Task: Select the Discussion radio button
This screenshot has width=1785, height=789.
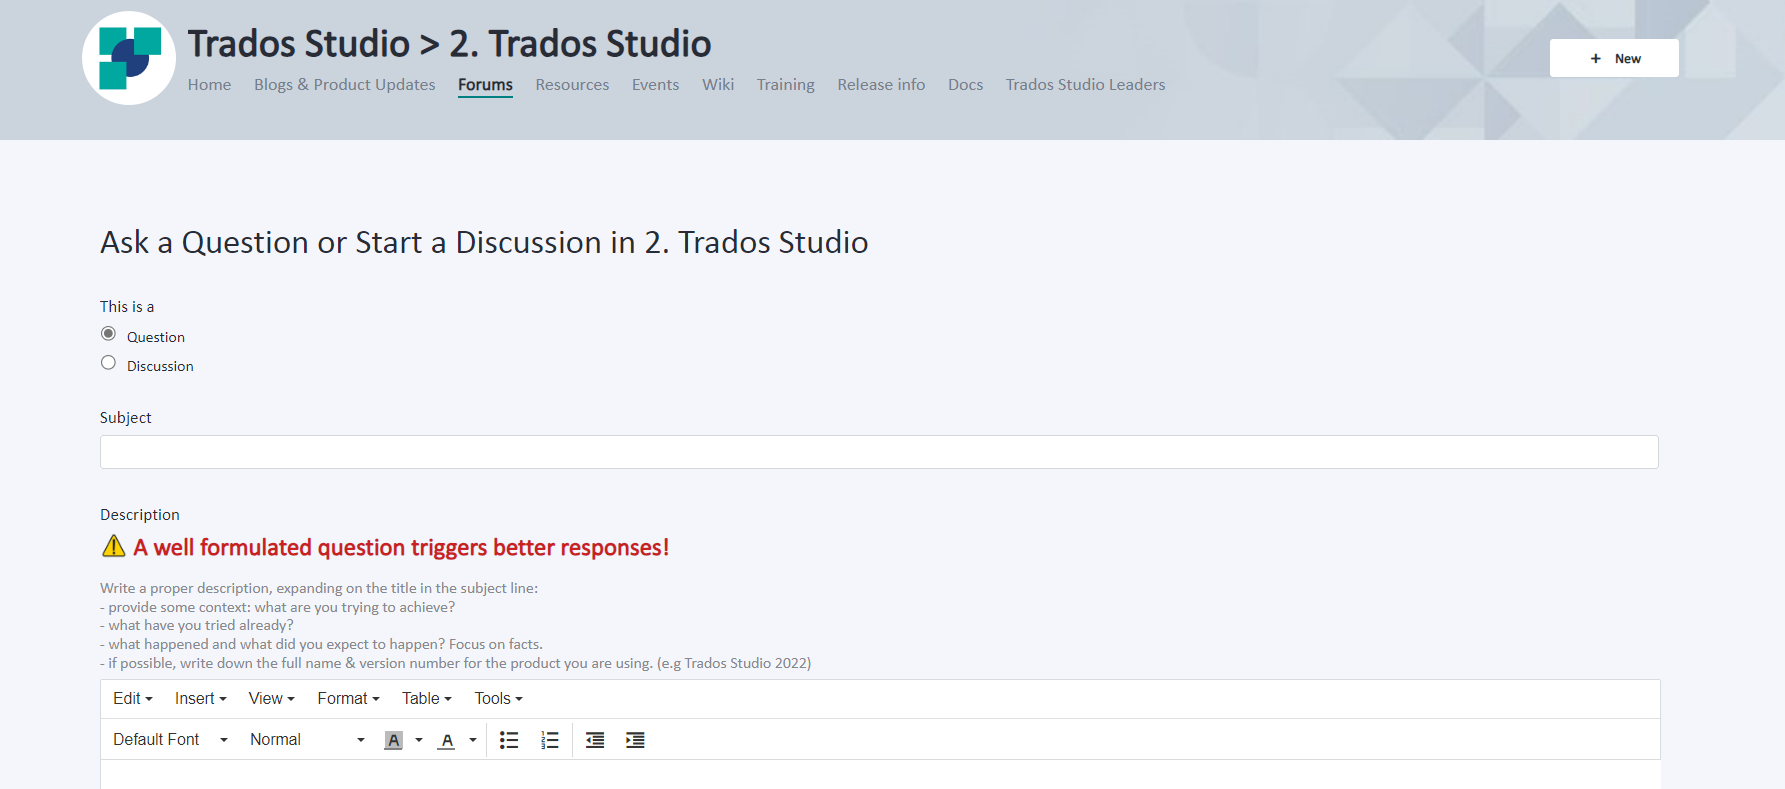Action: [108, 363]
